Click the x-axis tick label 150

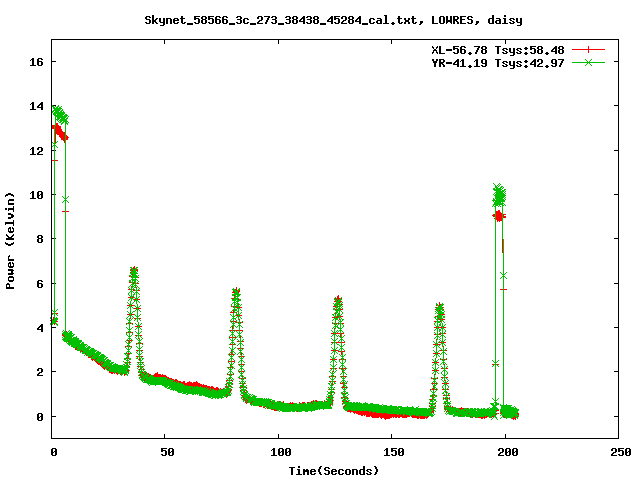394,452
